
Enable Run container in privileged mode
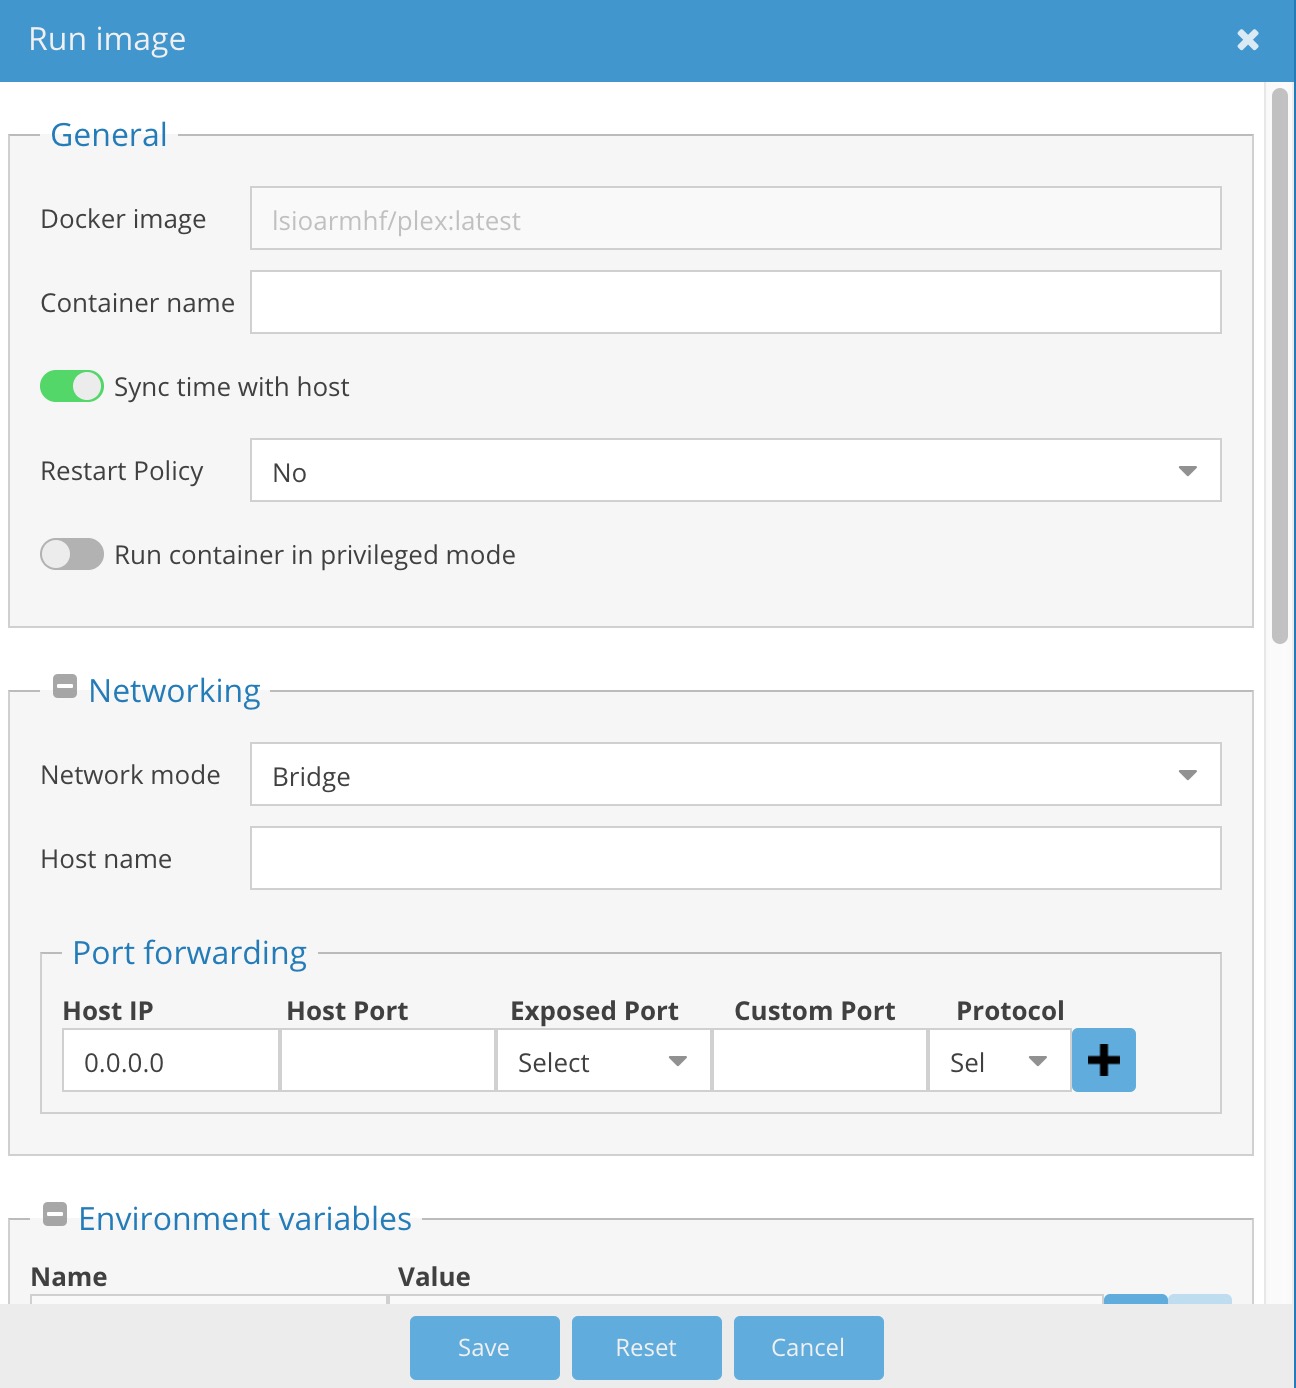coord(72,554)
